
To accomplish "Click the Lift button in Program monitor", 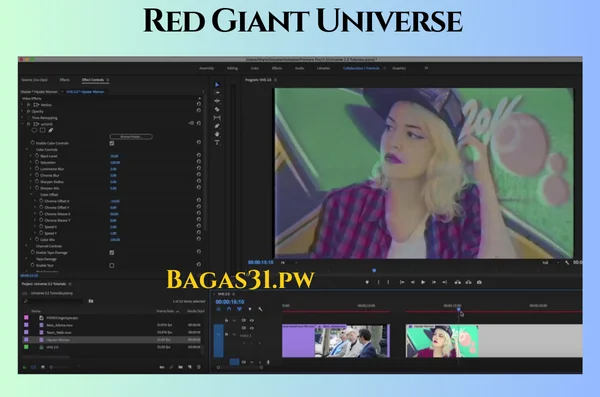I will click(x=457, y=282).
